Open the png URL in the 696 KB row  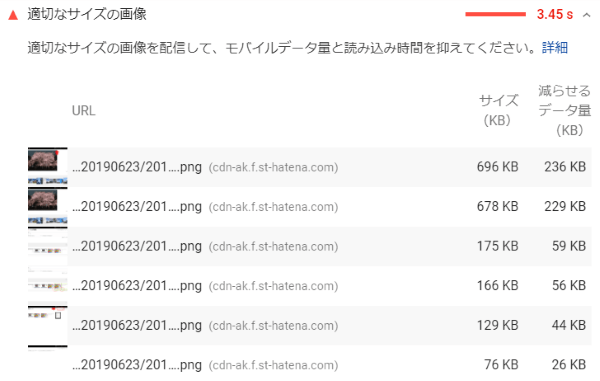point(137,167)
